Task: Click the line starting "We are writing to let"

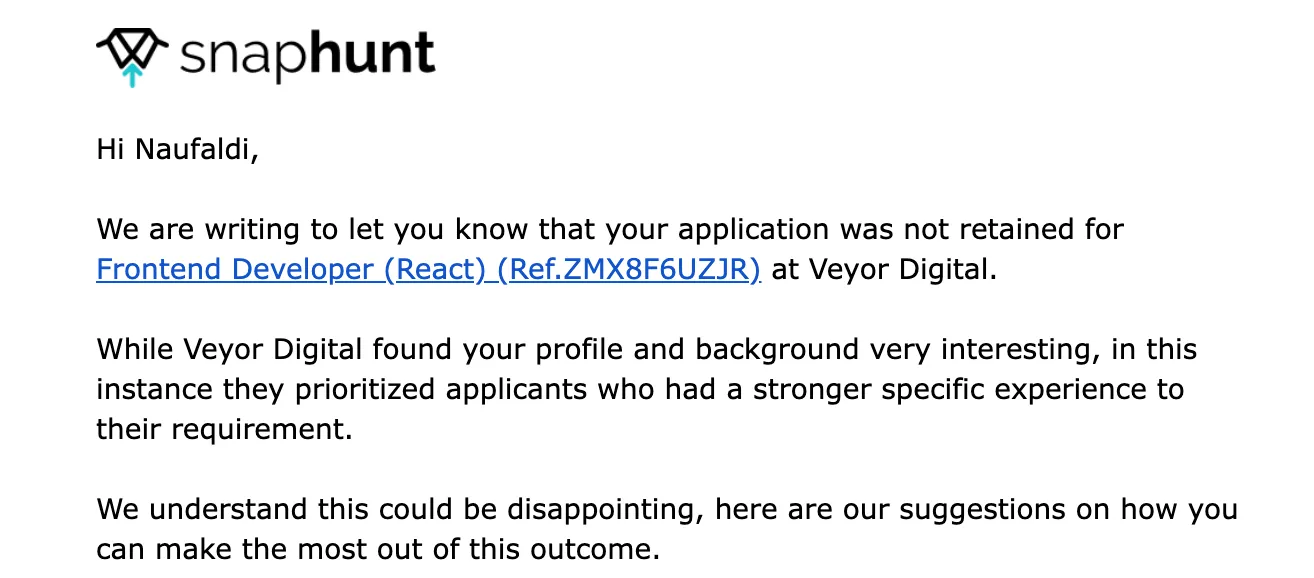Action: click(x=610, y=230)
